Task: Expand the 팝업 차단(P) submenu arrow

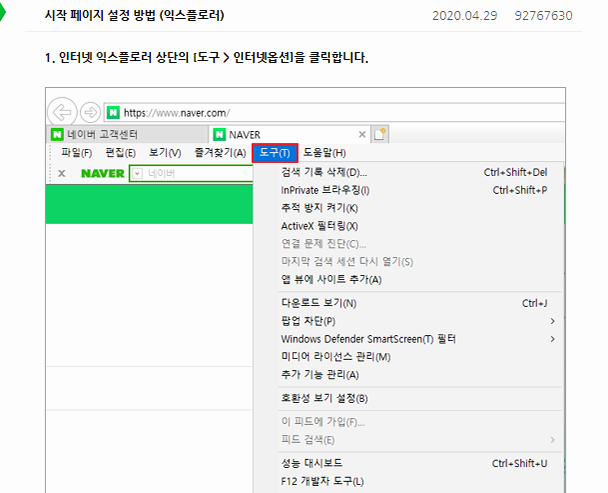Action: [x=552, y=321]
